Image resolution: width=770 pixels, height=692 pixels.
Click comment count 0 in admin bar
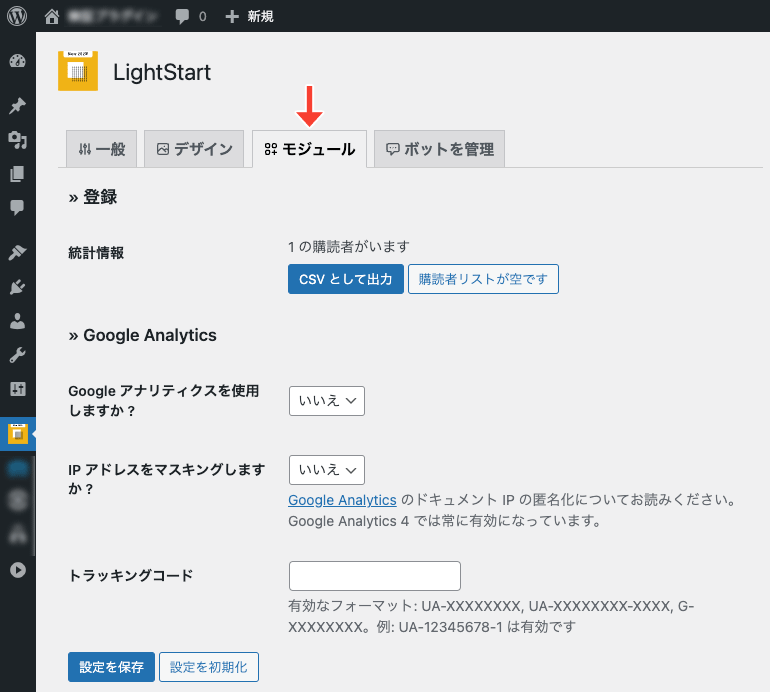coord(202,17)
